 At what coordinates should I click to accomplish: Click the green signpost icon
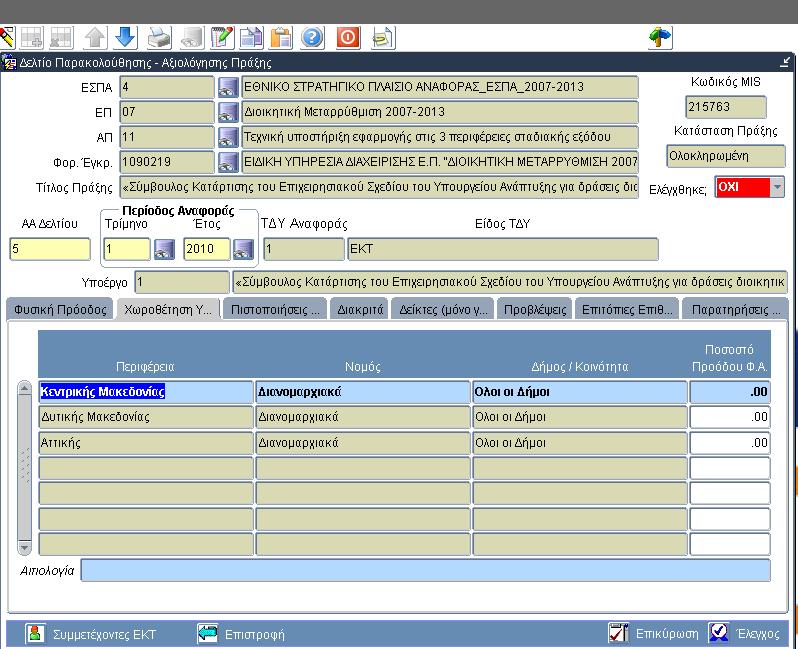(x=660, y=38)
